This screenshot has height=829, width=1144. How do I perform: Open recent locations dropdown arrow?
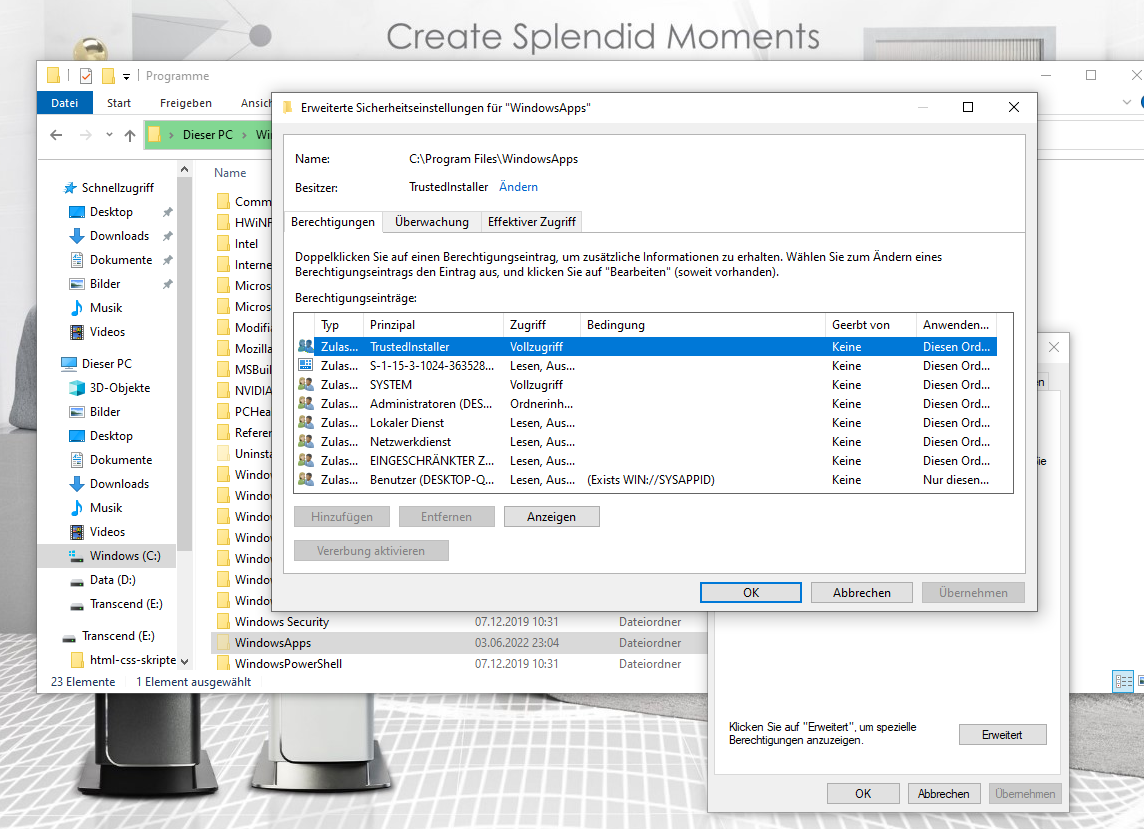pyautogui.click(x=109, y=135)
